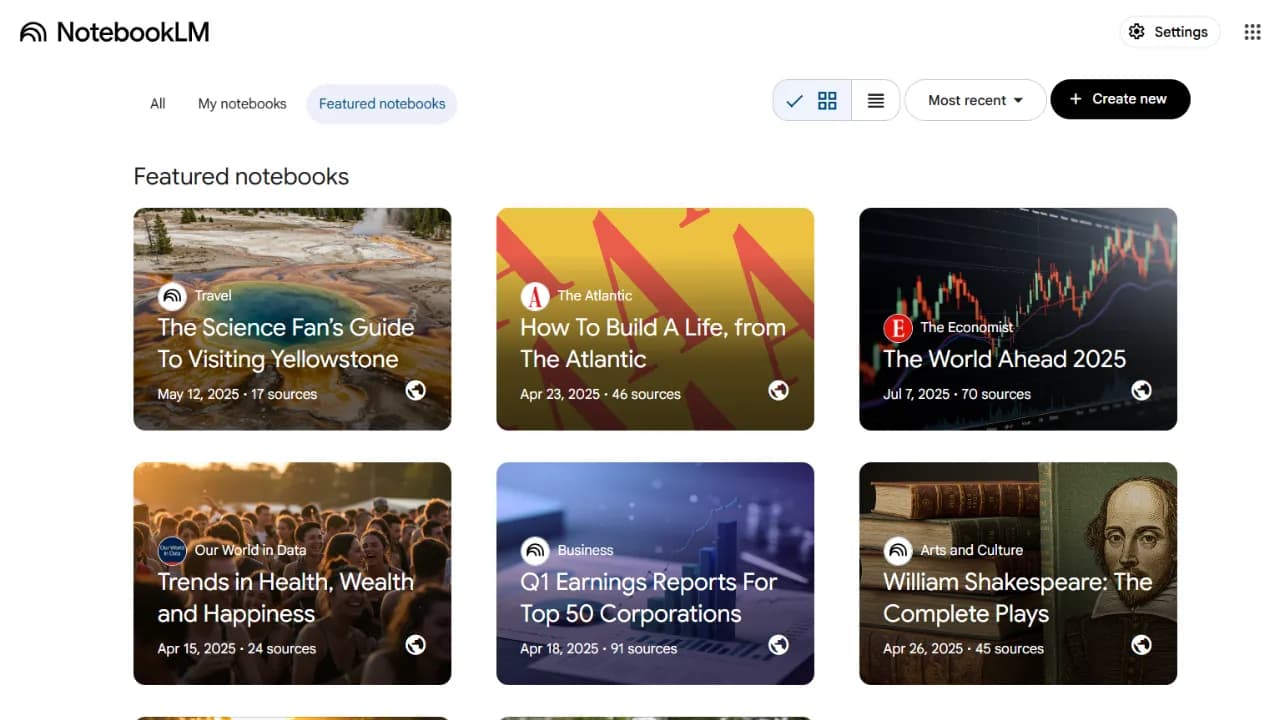Open the Google apps grid
Viewport: 1280px width, 720px height.
(1252, 32)
